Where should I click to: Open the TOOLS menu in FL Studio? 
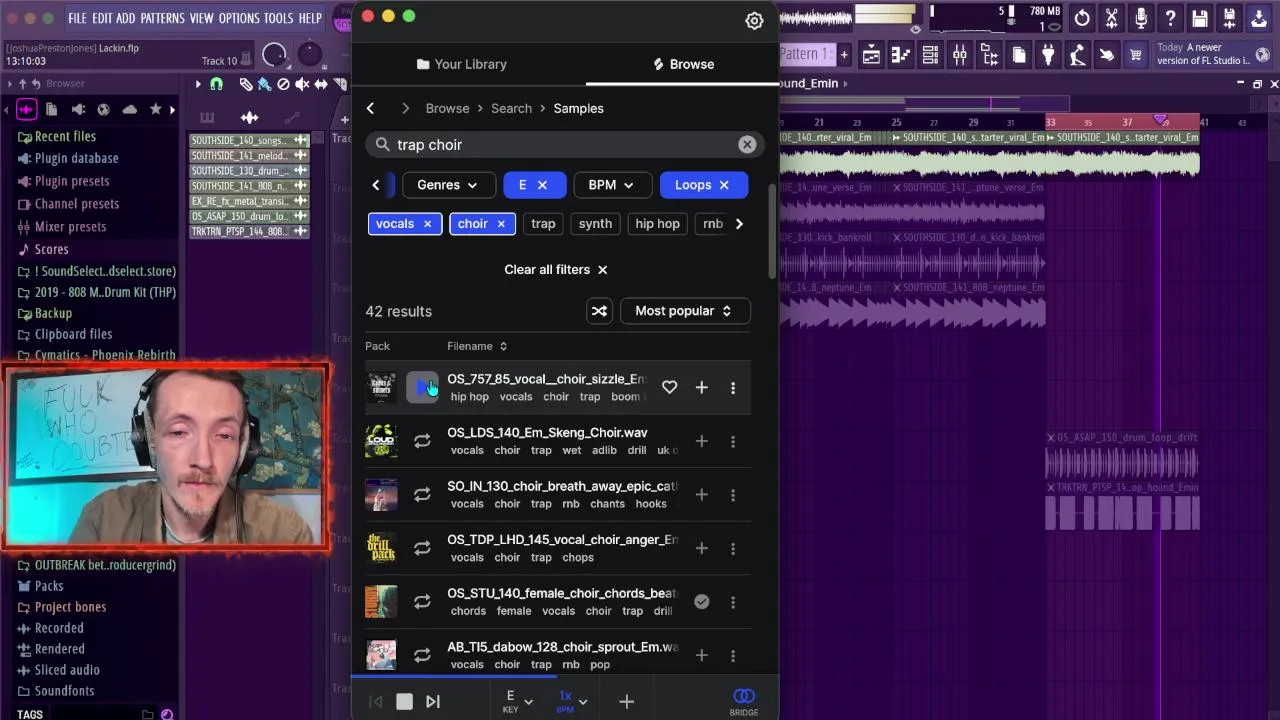coord(279,18)
